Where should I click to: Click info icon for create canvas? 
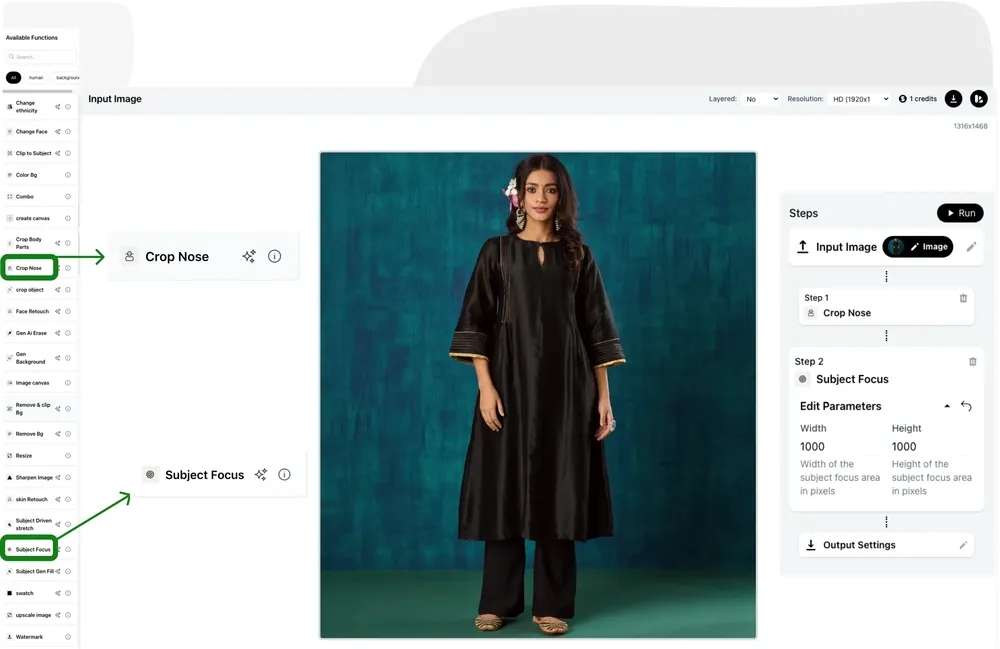(x=68, y=219)
